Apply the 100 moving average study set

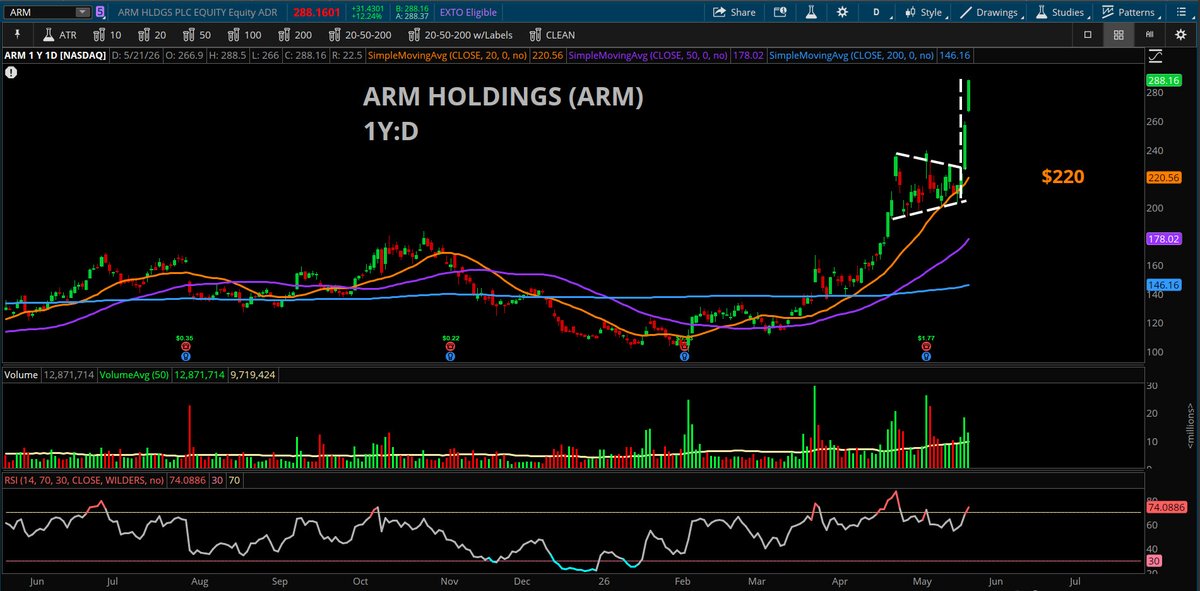(244, 34)
